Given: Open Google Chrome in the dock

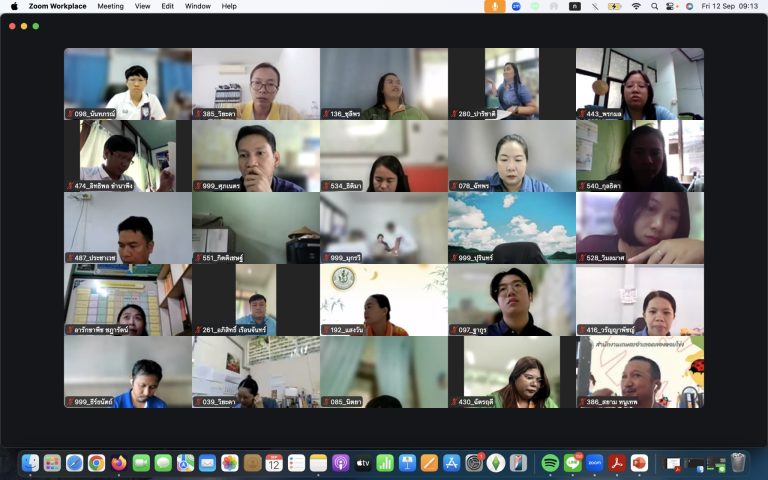Looking at the screenshot, I should click(97, 463).
